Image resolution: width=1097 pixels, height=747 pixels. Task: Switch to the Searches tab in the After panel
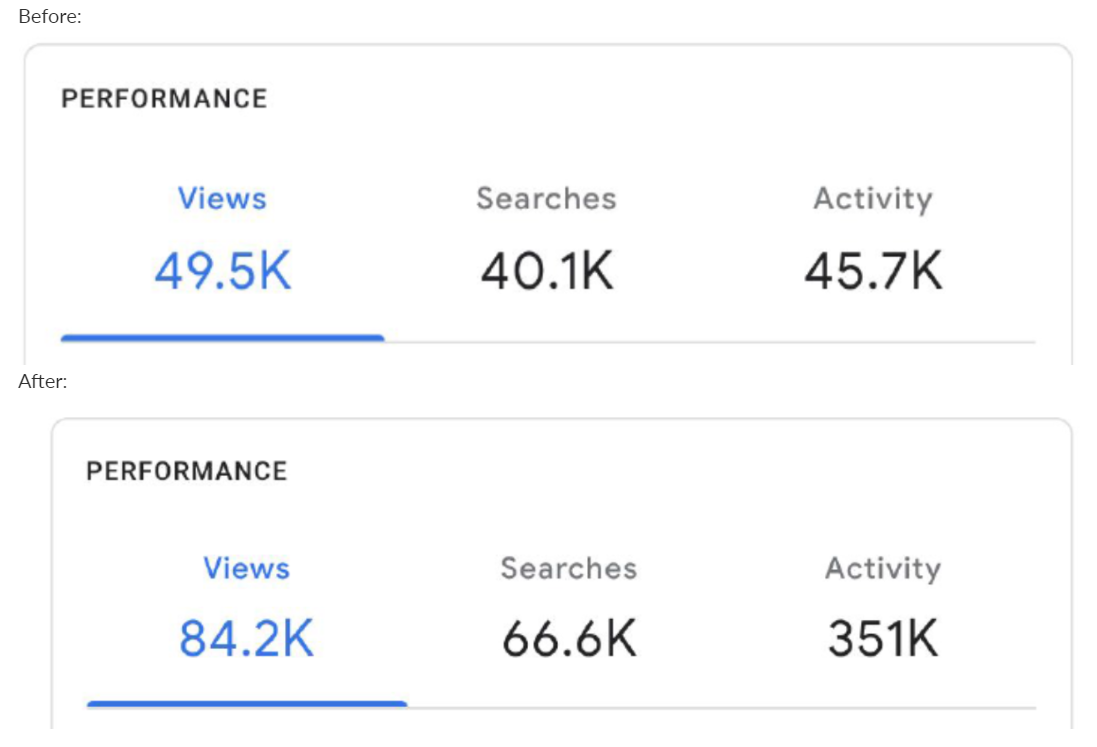[x=568, y=568]
